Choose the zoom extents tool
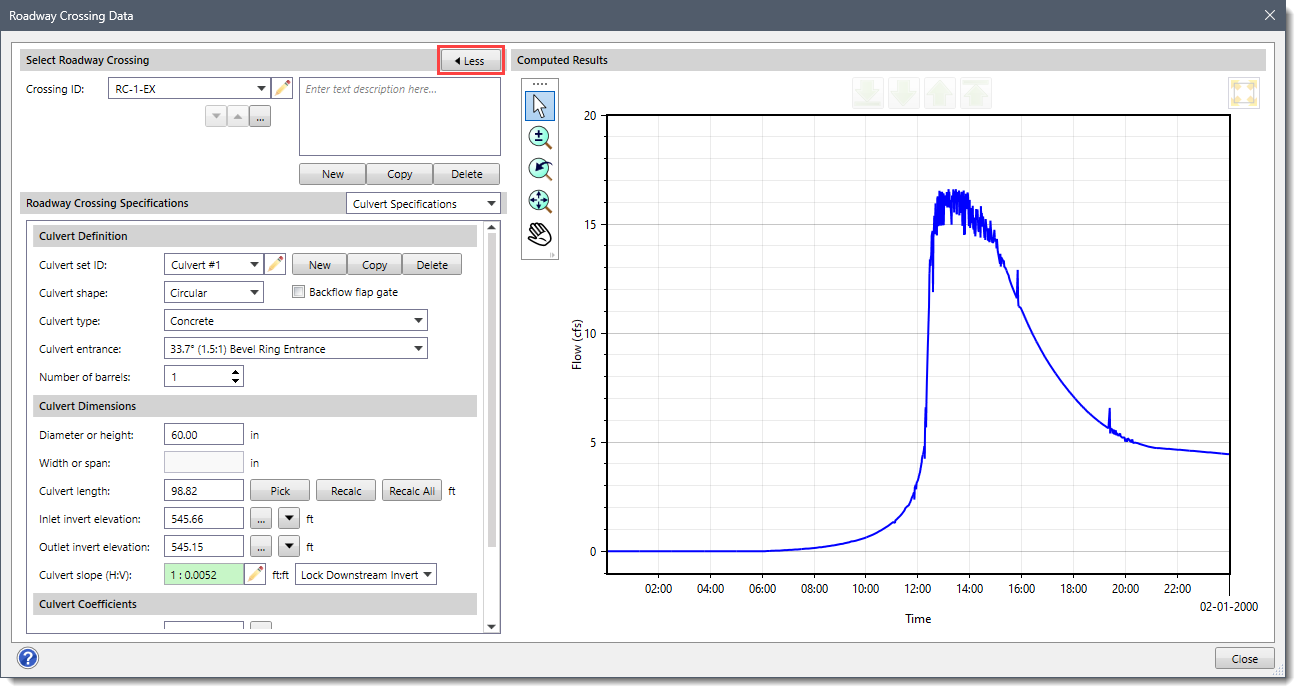1296x688 pixels. click(540, 201)
